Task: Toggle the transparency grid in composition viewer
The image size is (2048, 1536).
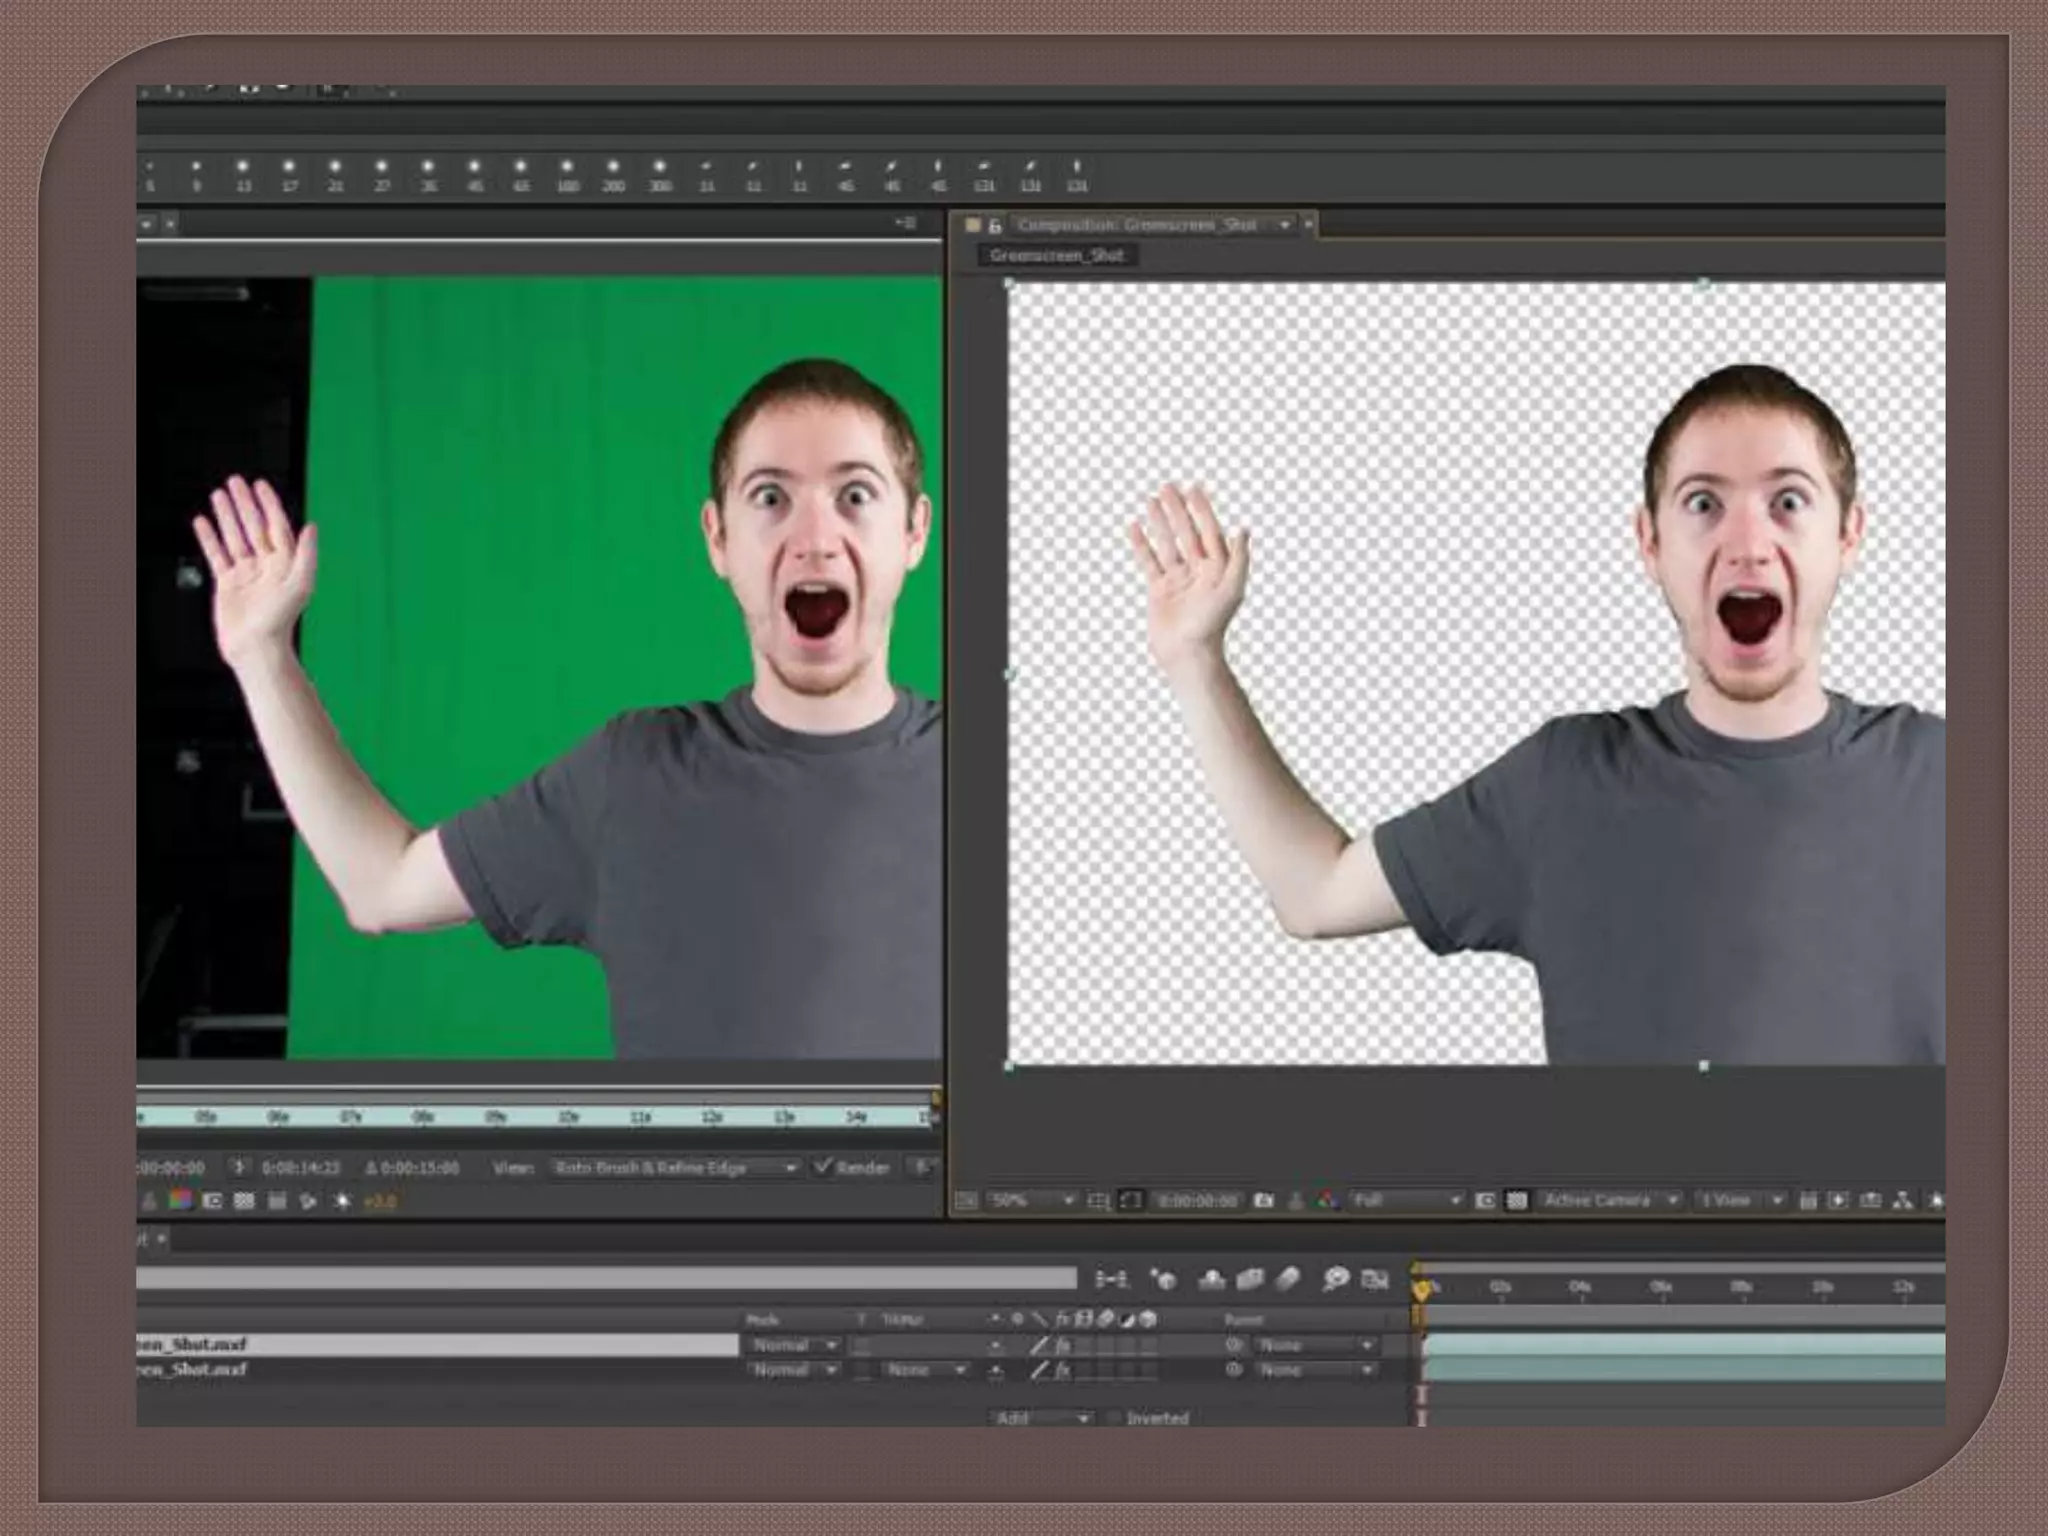Action: (1517, 1200)
